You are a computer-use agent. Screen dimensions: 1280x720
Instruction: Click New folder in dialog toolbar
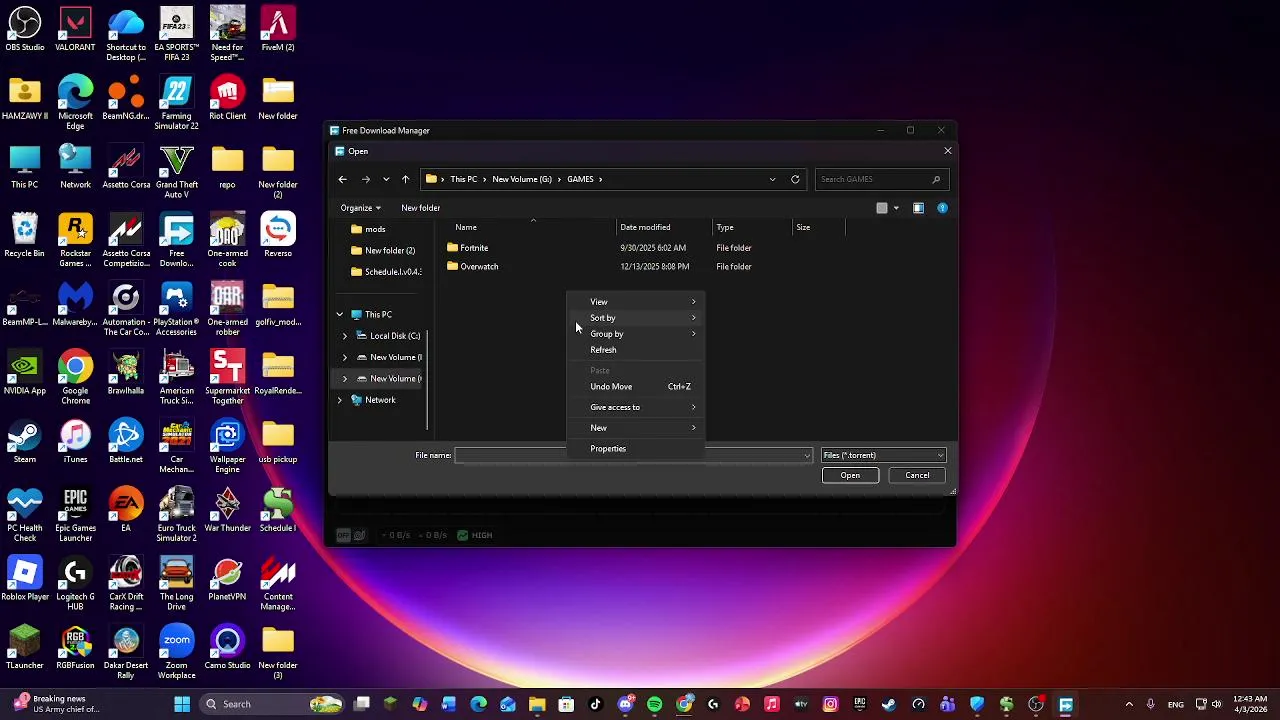(420, 208)
